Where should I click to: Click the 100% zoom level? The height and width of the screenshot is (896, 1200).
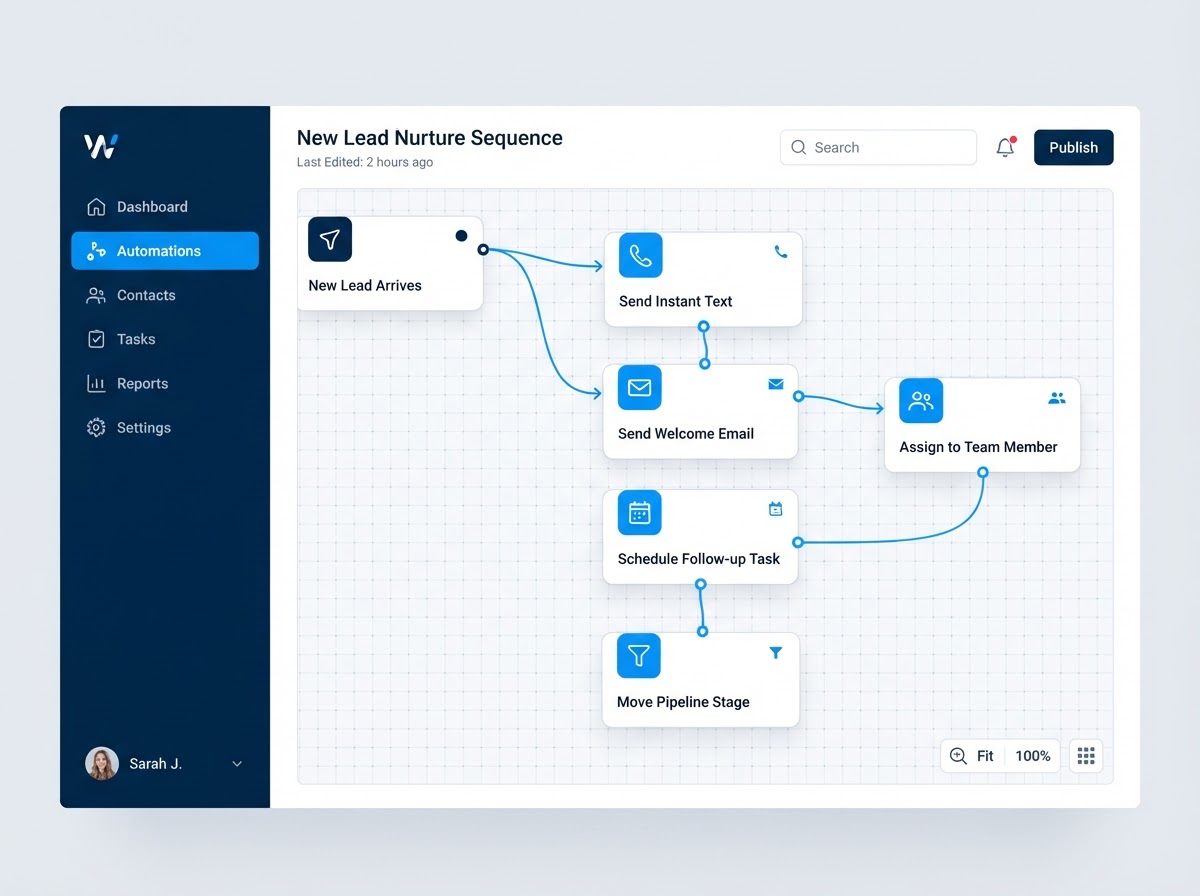click(x=1033, y=756)
